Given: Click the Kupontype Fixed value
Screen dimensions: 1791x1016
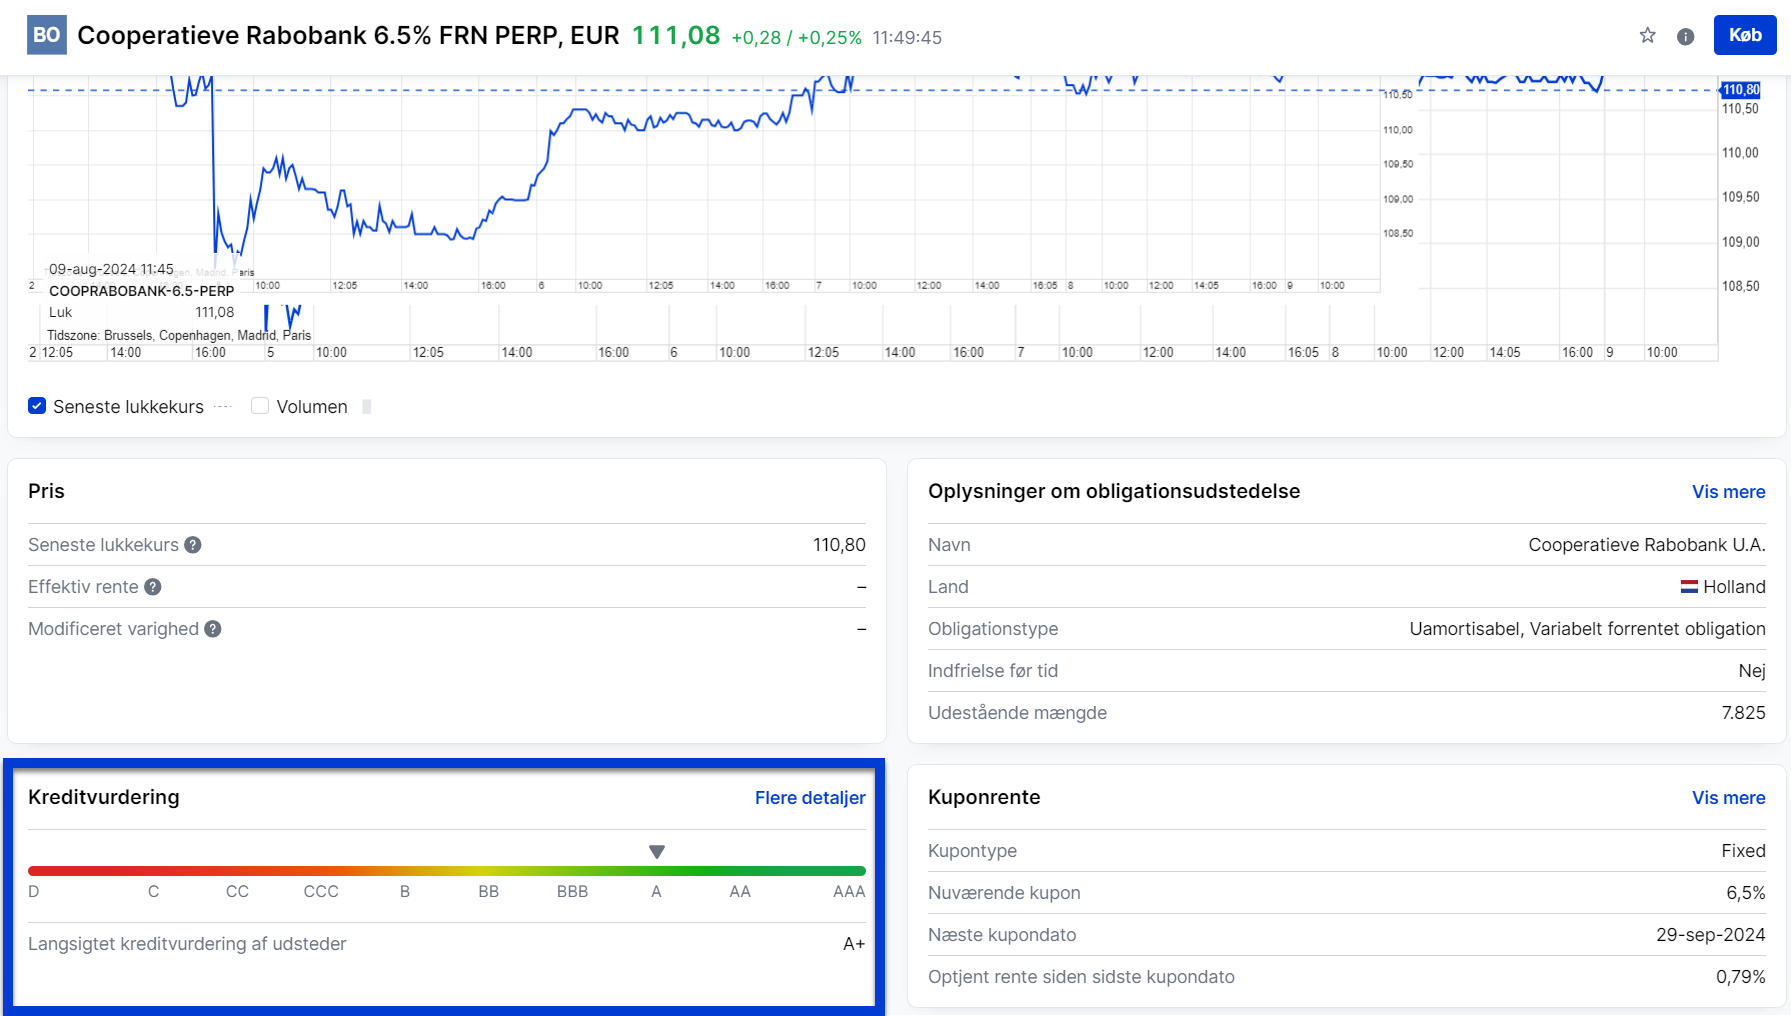Looking at the screenshot, I should 1743,851.
